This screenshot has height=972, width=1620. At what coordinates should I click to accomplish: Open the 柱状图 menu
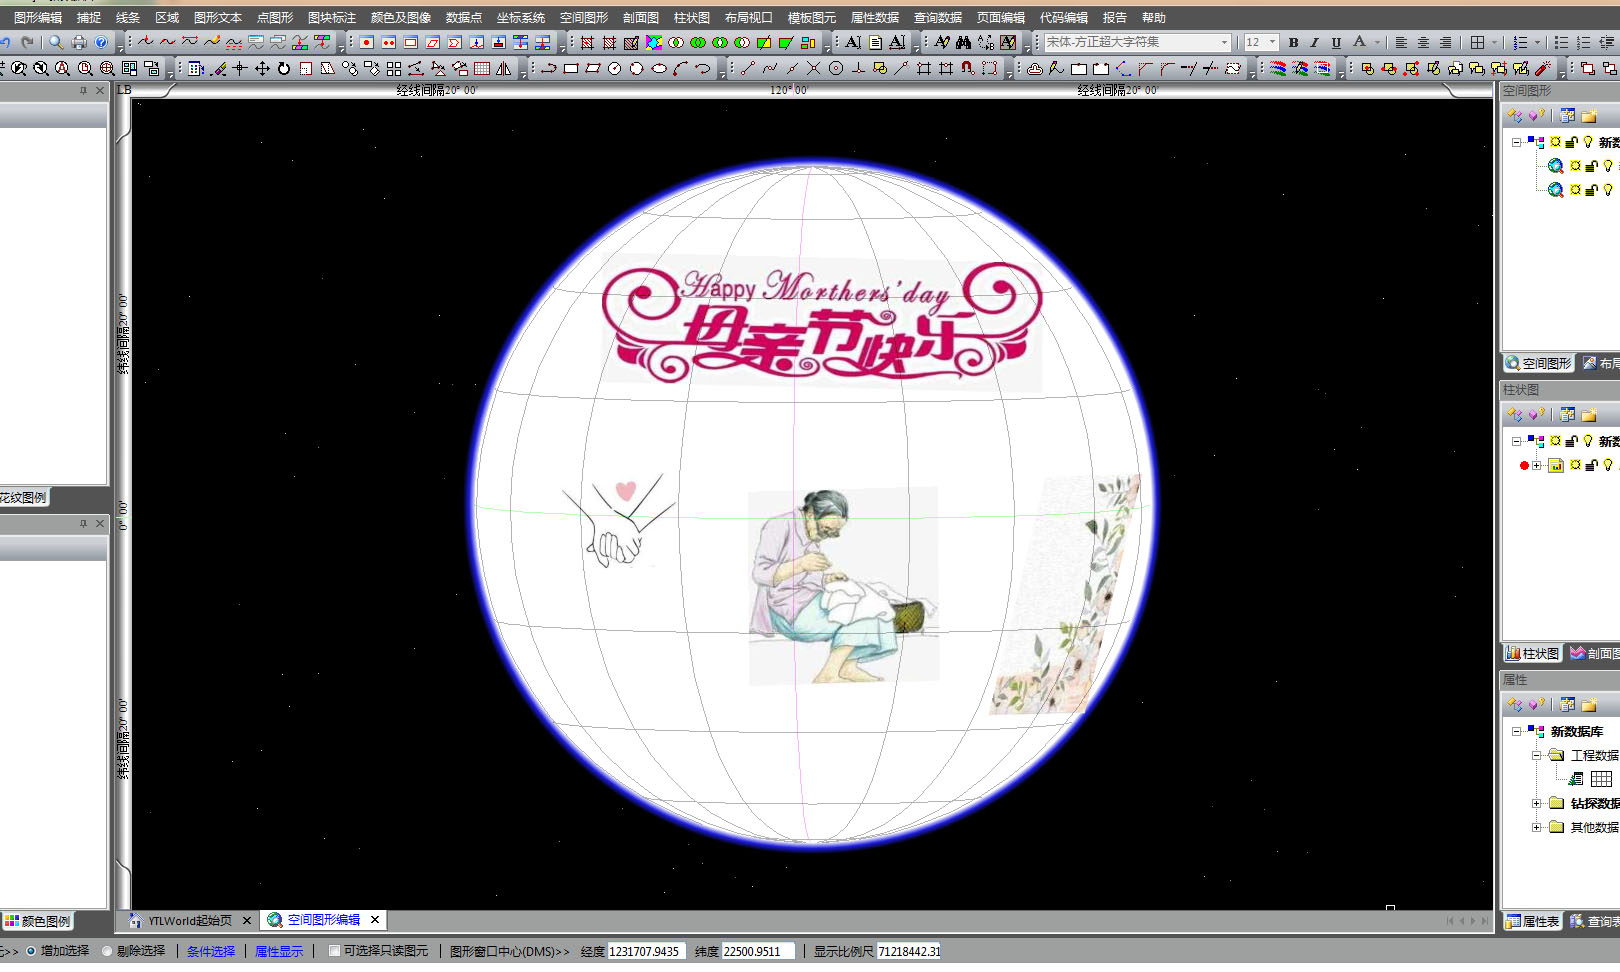(x=692, y=18)
